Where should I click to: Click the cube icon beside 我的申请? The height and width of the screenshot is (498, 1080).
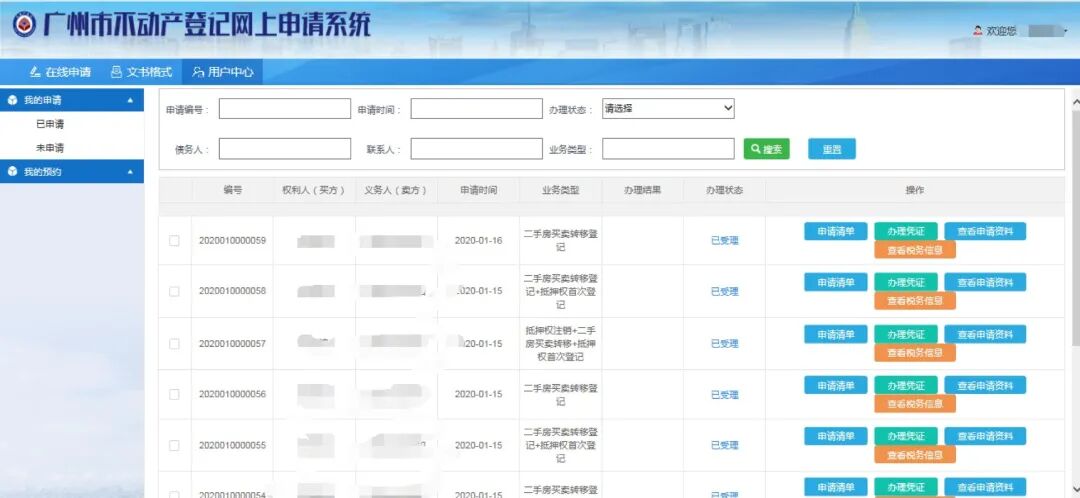click(x=12, y=101)
